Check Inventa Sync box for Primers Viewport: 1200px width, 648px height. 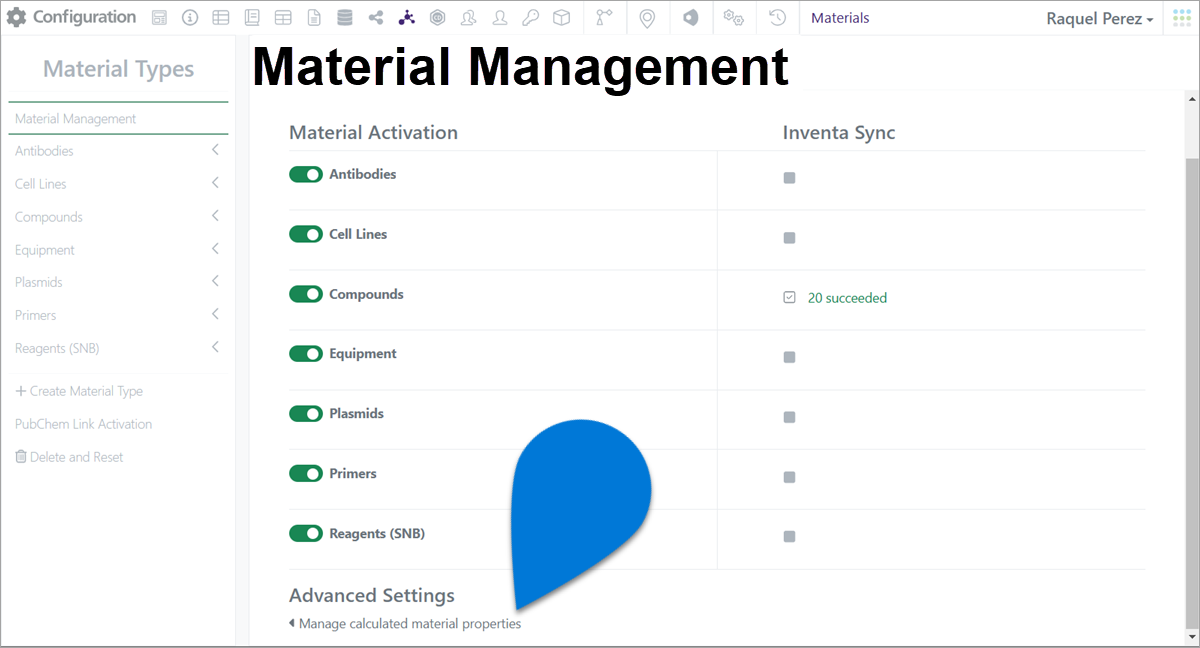[789, 477]
